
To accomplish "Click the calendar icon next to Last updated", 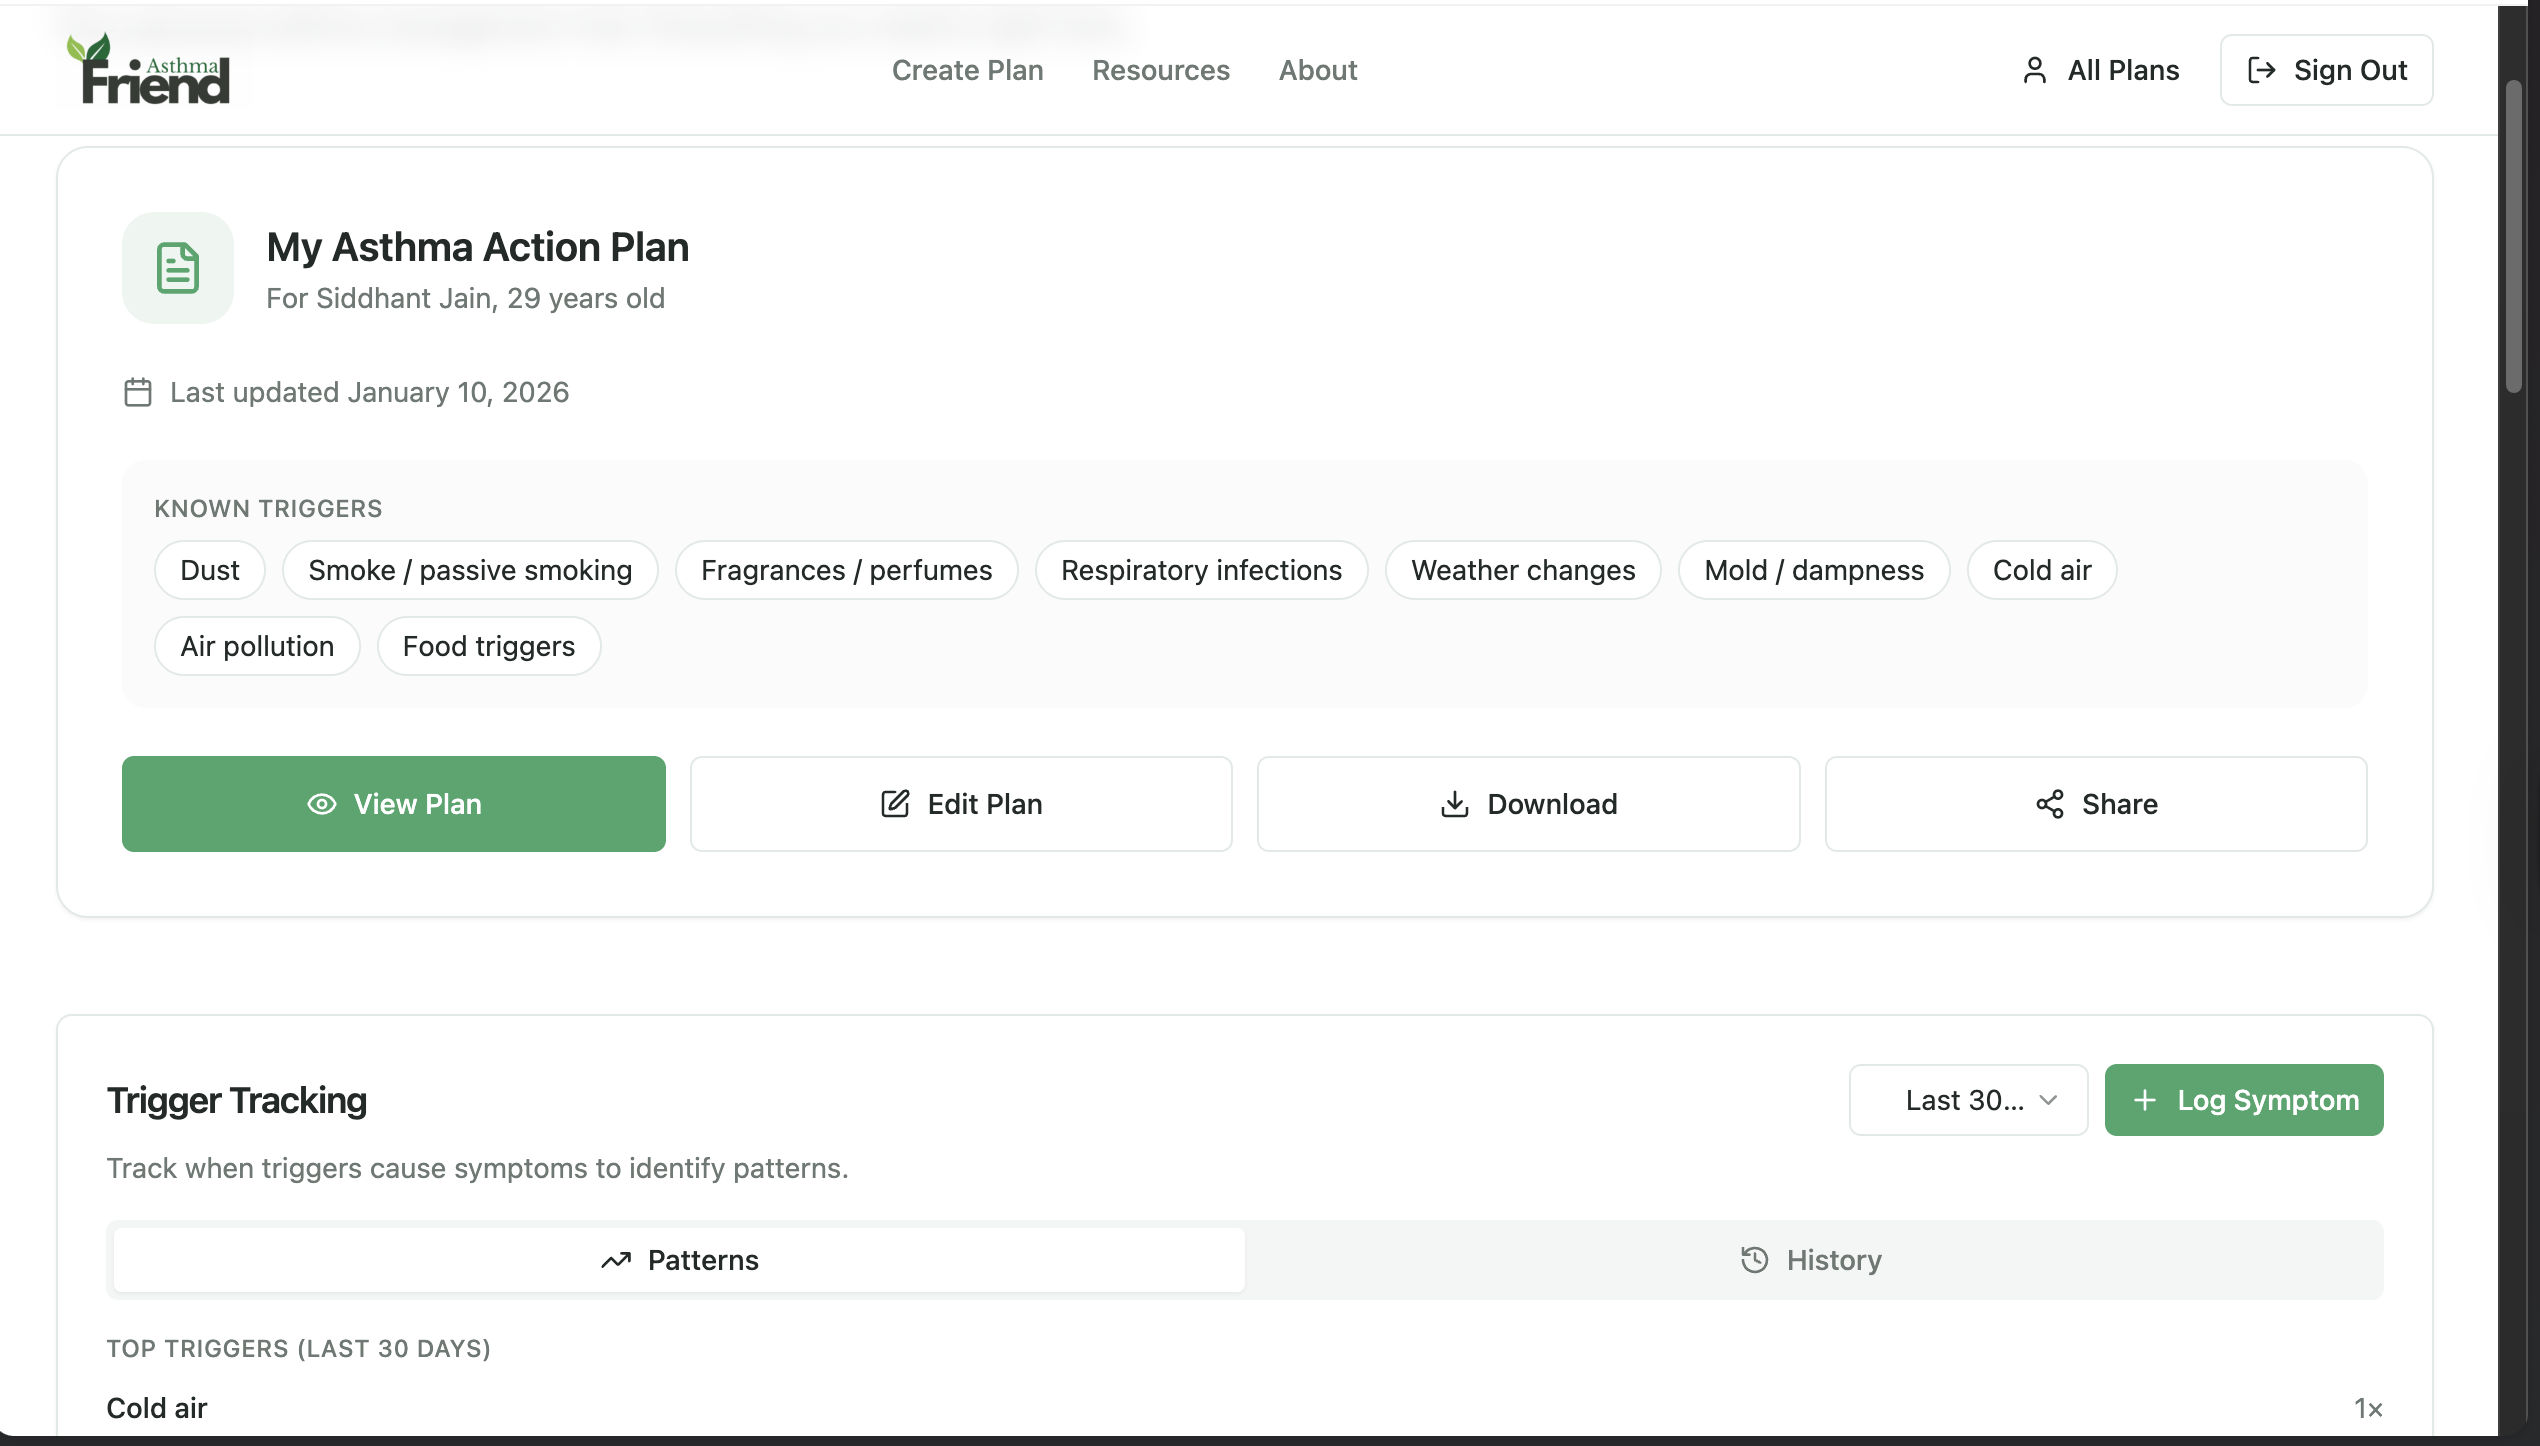I will point(138,392).
